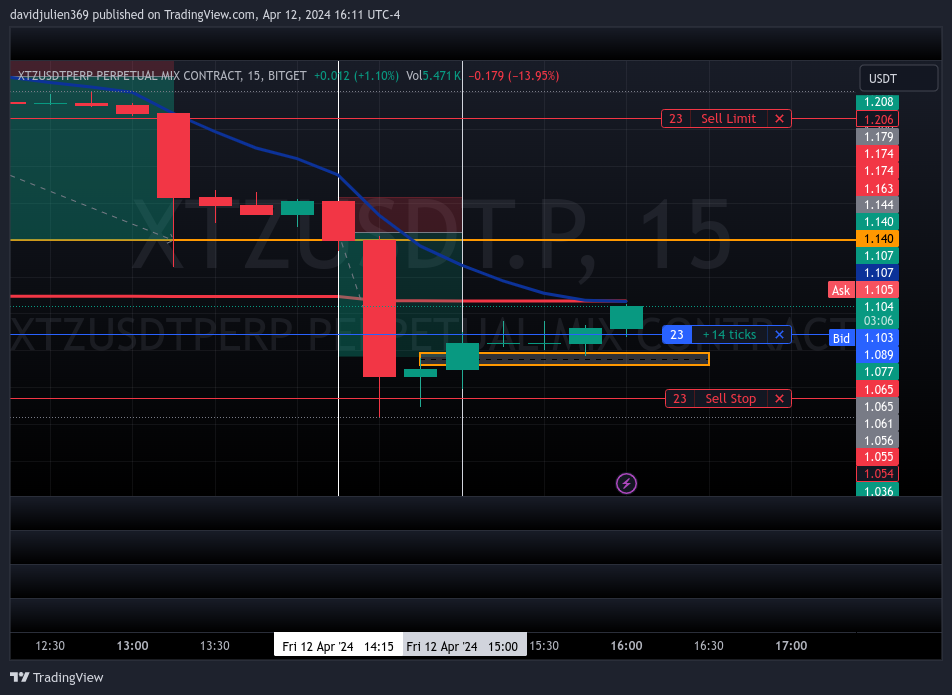Click quantity 23 on the Sell Stop order
Viewport: 952px width, 695px height.
coord(680,399)
